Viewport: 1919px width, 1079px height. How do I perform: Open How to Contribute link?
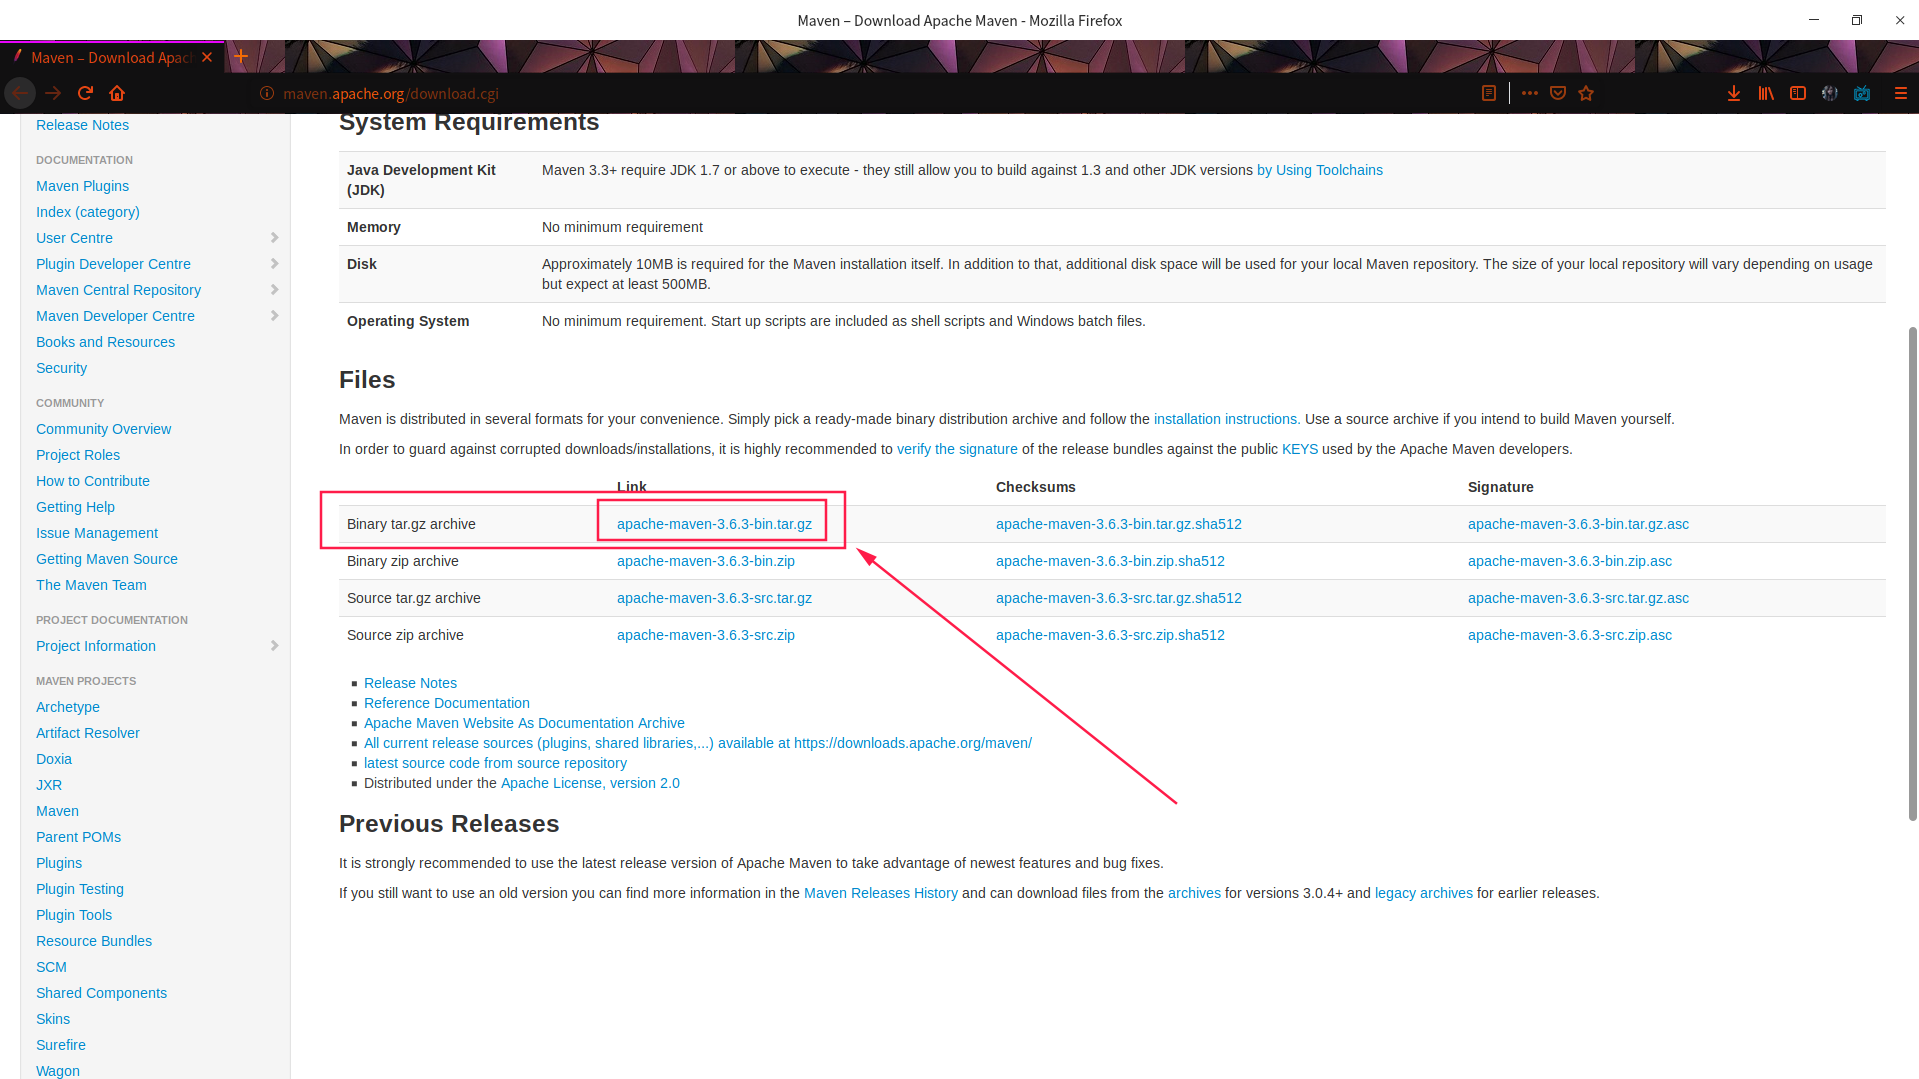pyautogui.click(x=93, y=481)
